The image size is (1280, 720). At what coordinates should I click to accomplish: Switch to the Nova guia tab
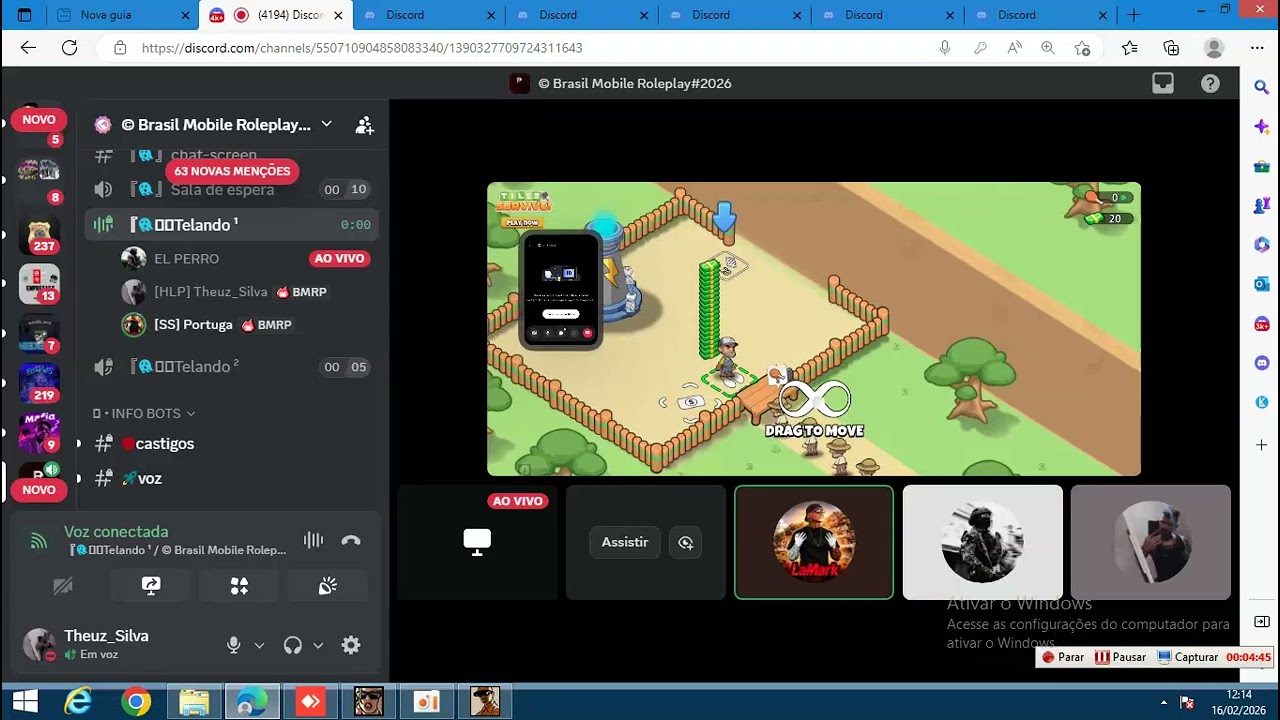point(124,15)
